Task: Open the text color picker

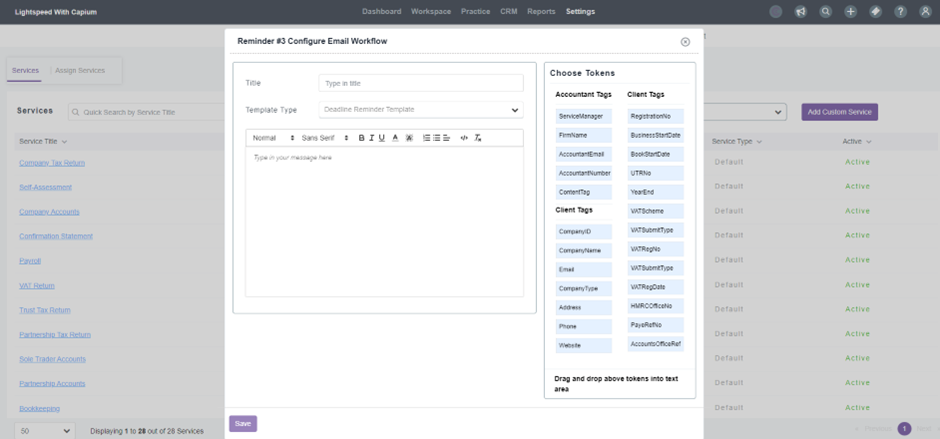Action: click(395, 138)
